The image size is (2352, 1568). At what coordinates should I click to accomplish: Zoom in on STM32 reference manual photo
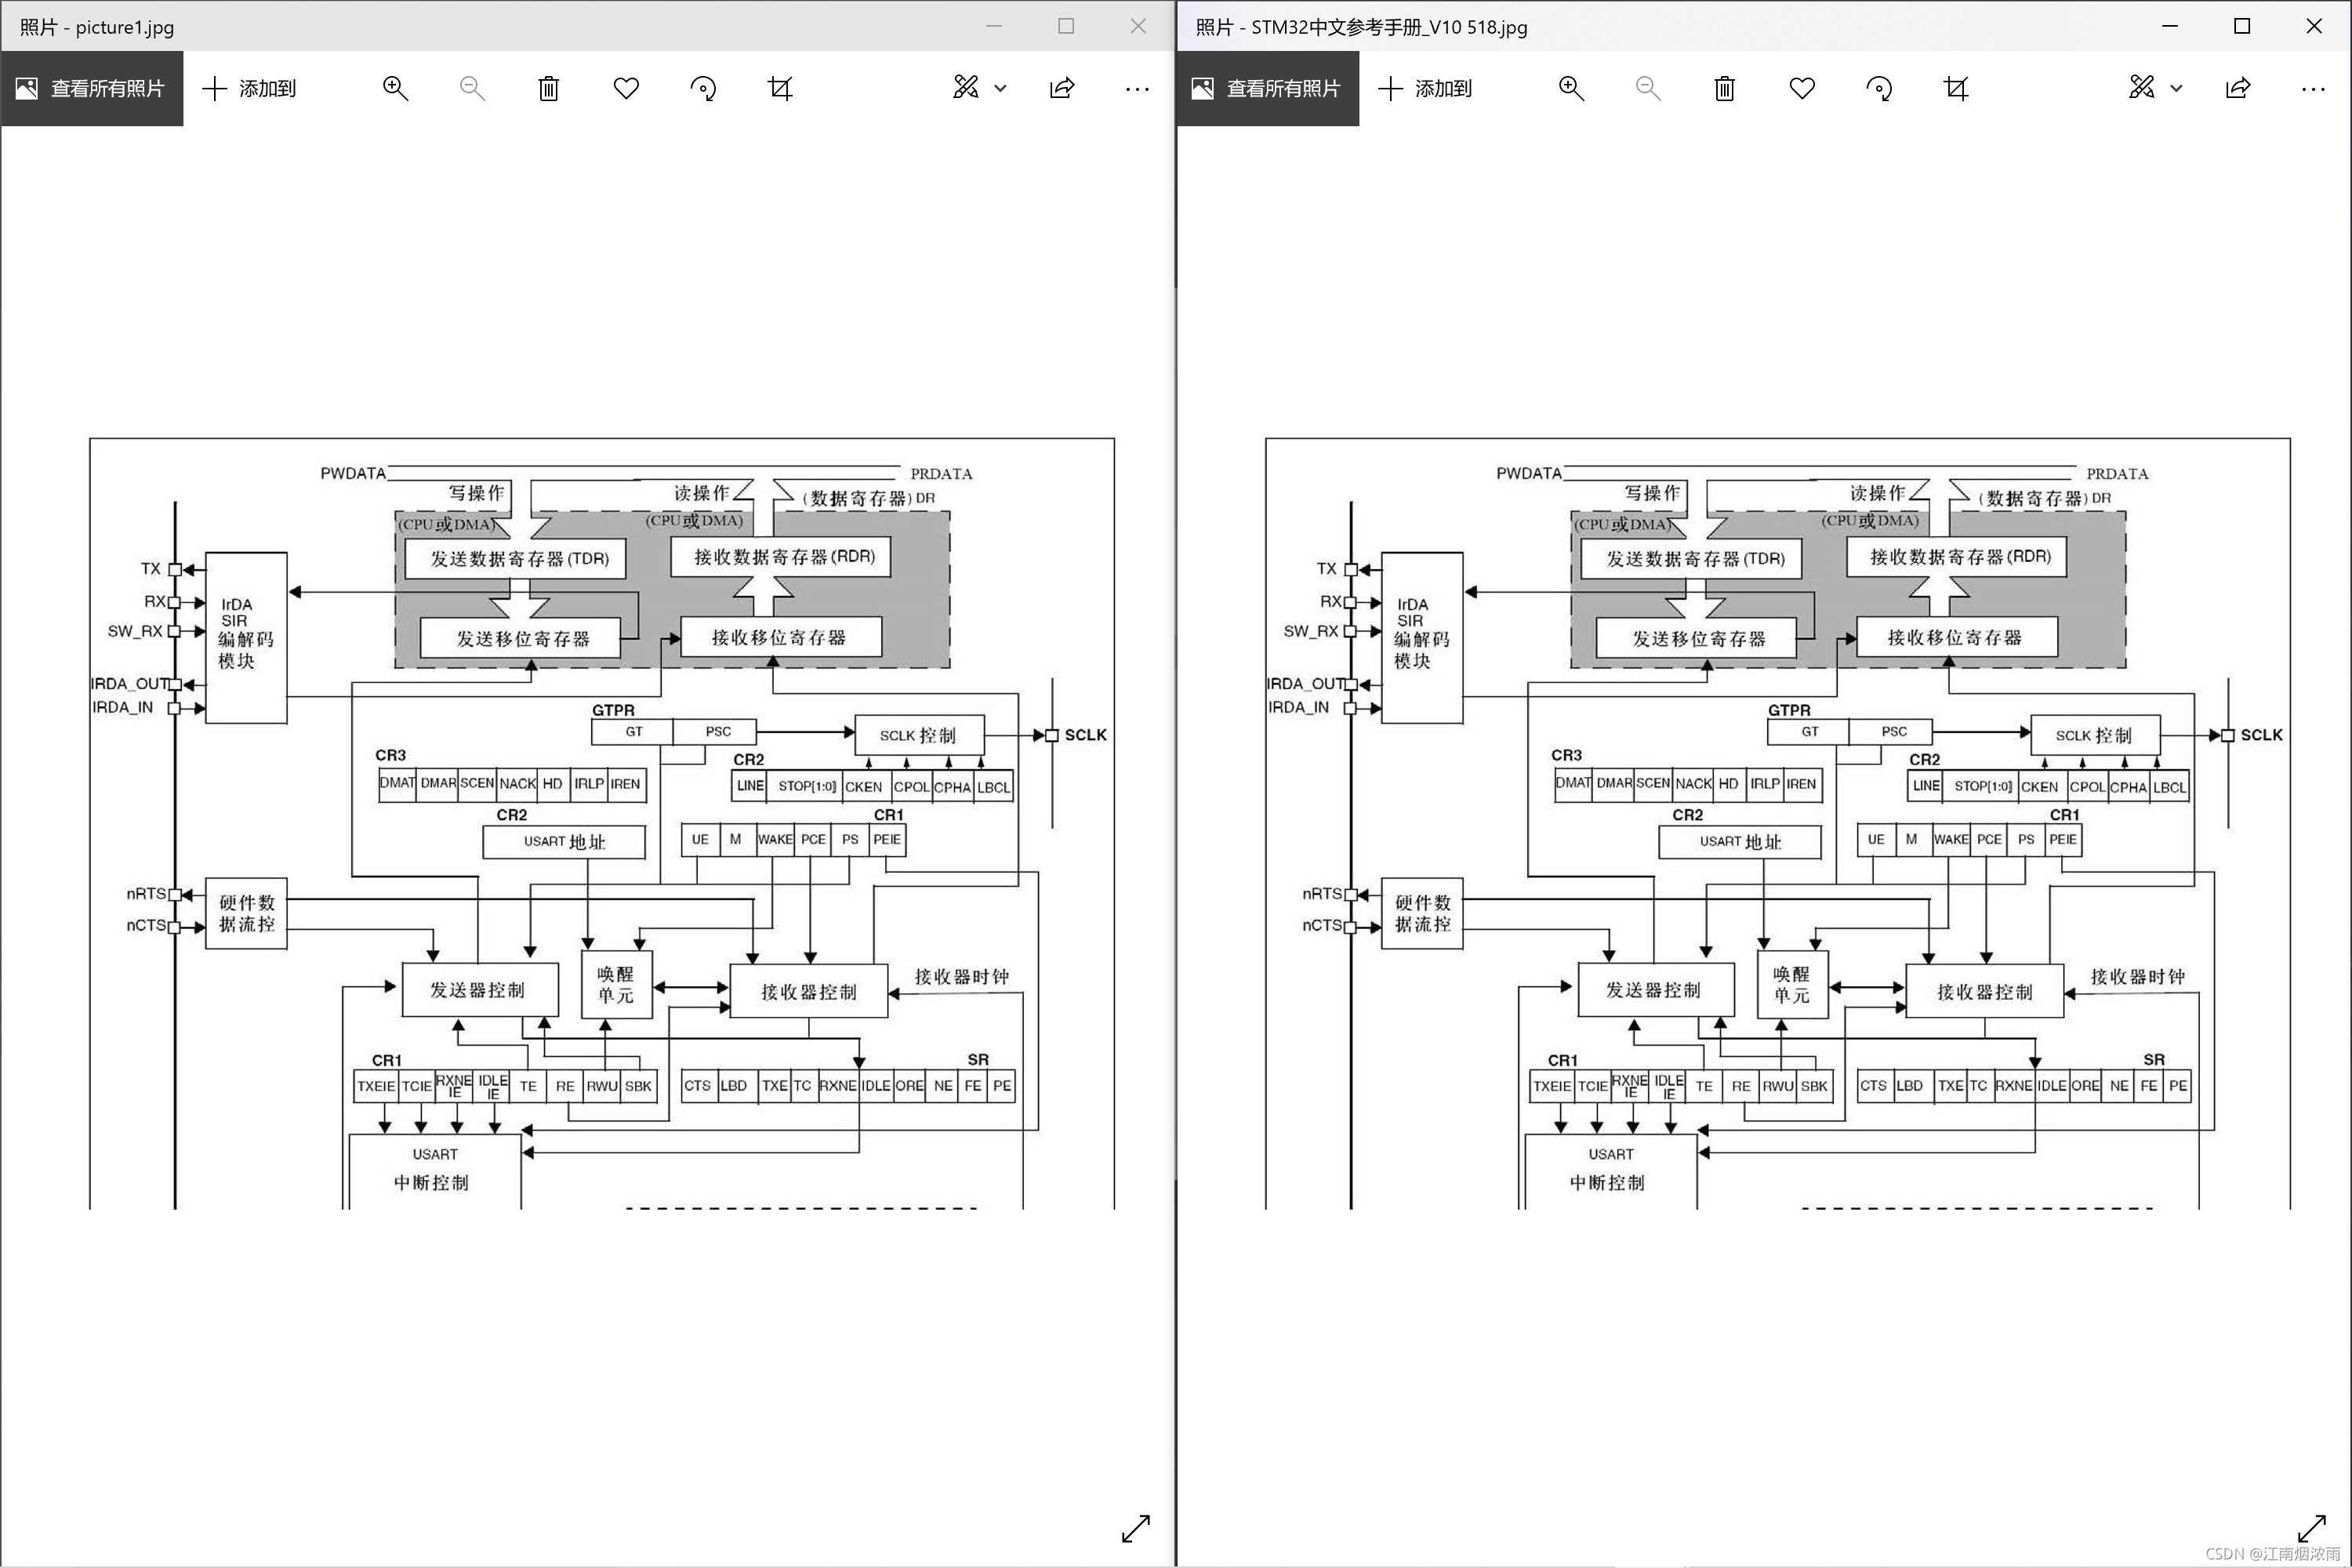[x=1571, y=88]
